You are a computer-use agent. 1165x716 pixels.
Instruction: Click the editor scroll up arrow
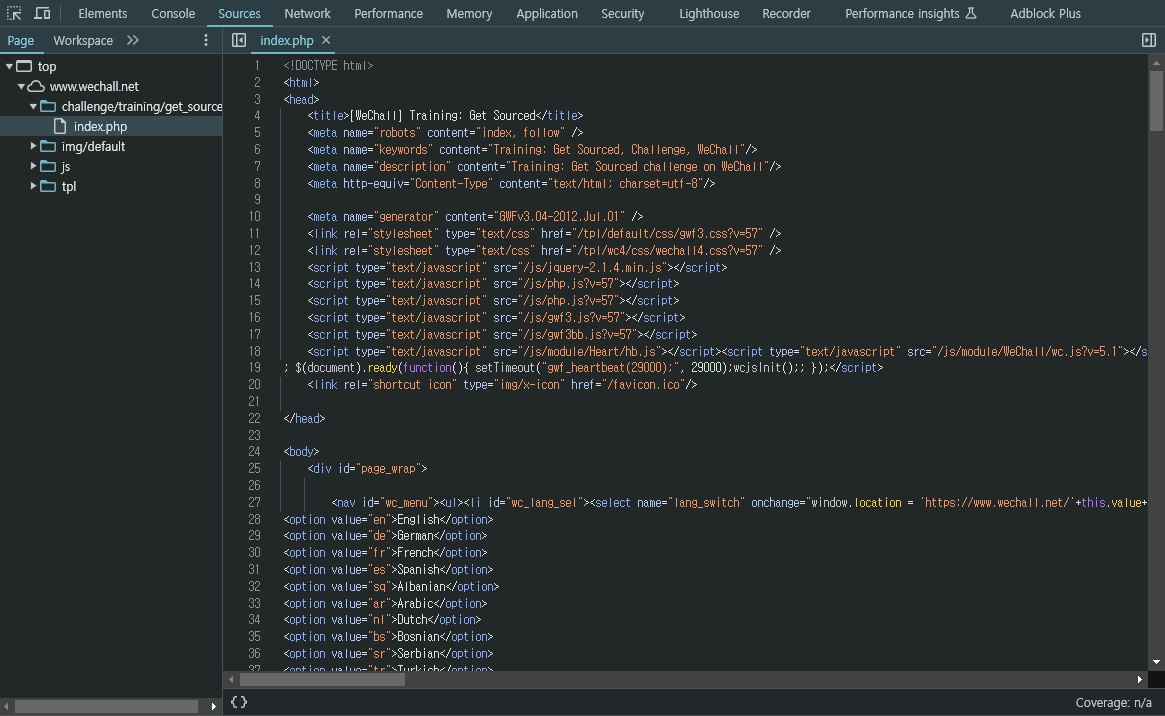(x=1156, y=64)
